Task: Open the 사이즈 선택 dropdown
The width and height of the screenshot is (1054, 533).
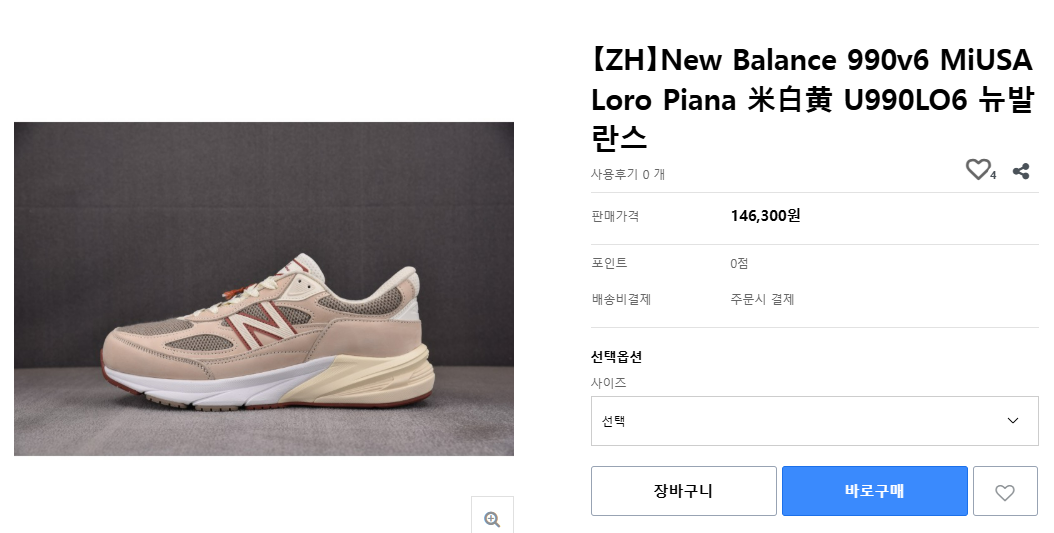Action: (x=814, y=421)
